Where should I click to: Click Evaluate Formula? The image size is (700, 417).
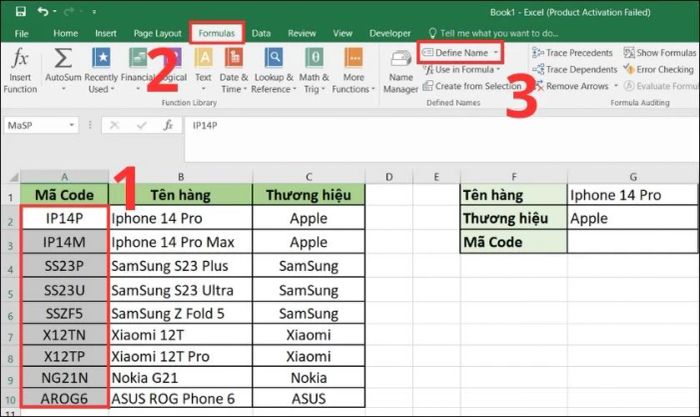tap(661, 86)
